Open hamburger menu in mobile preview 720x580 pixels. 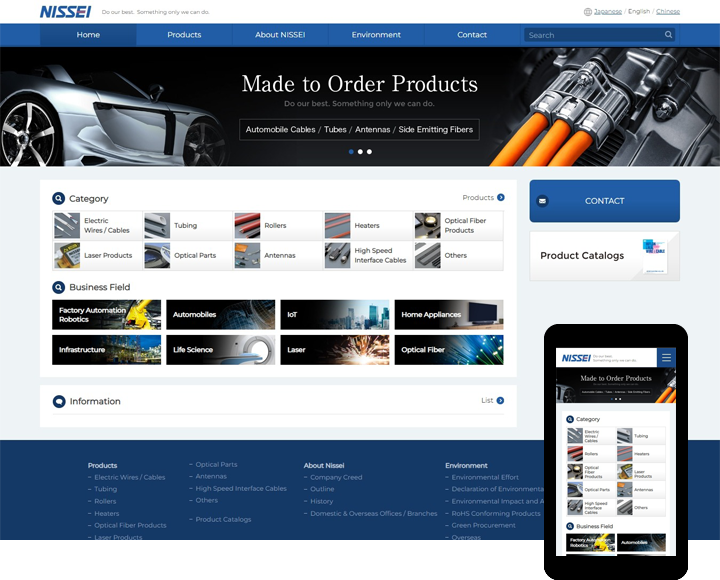click(666, 358)
